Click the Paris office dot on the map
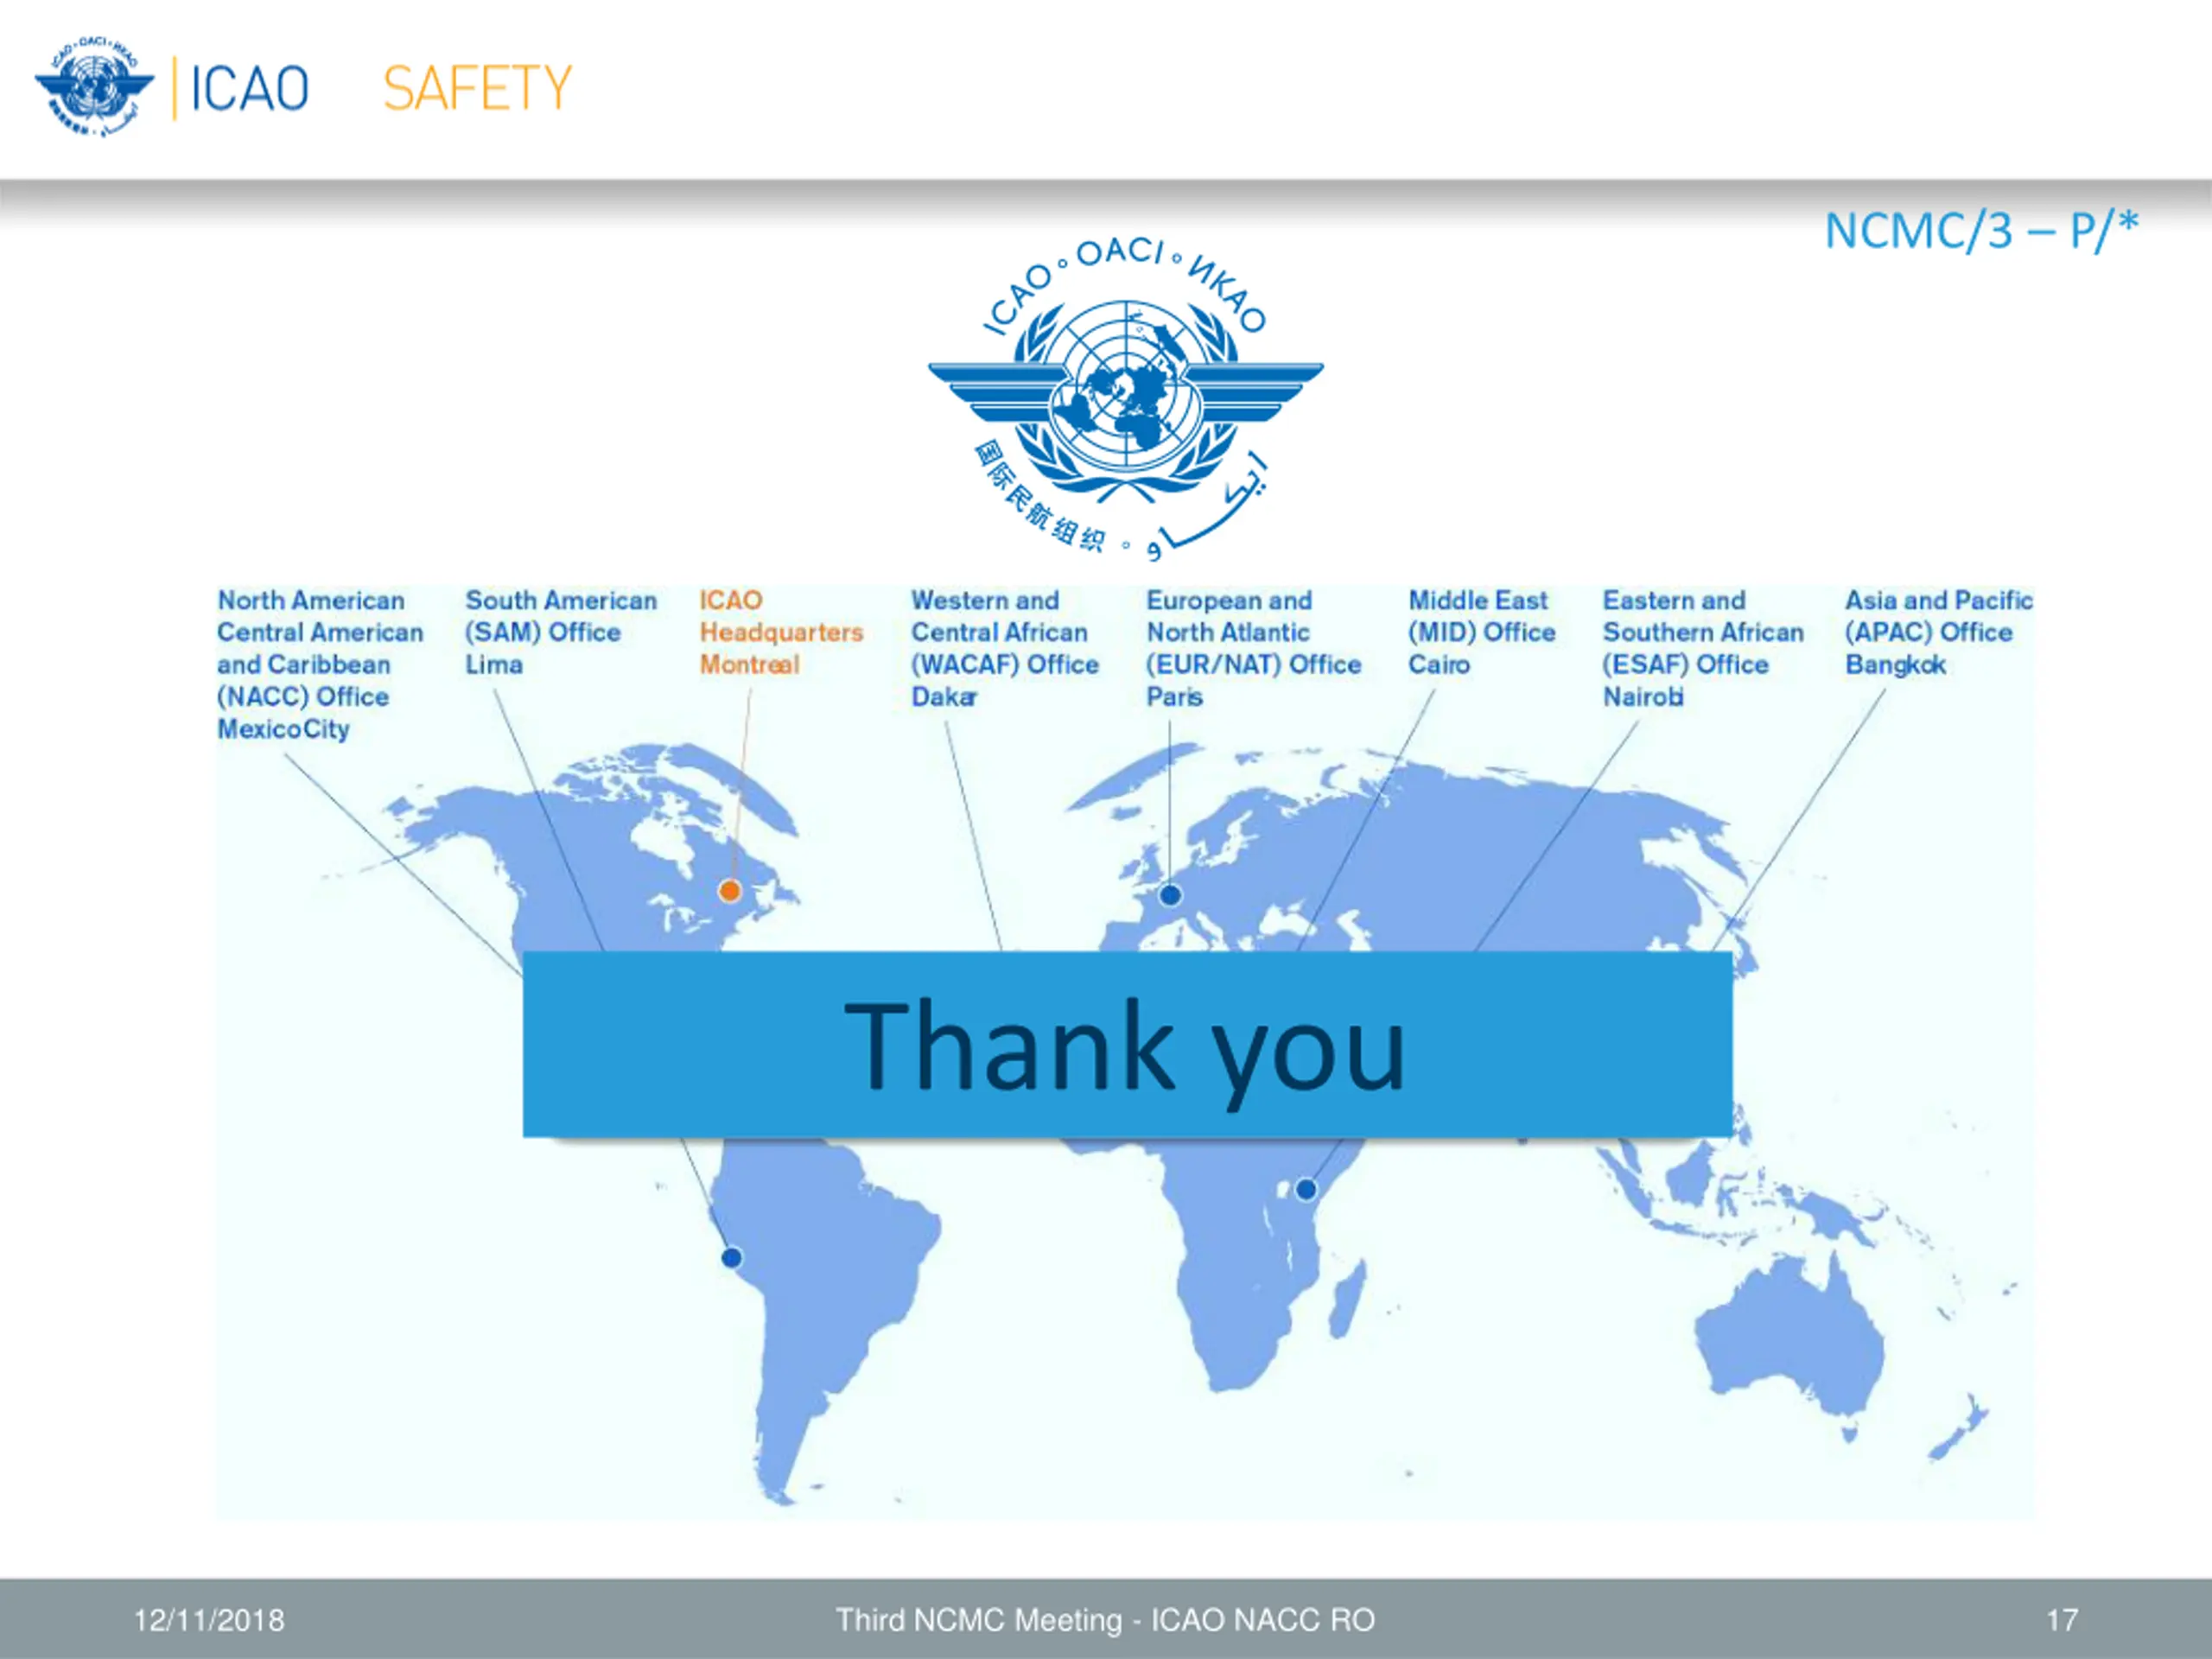Image resolution: width=2212 pixels, height=1659 pixels. tap(1170, 894)
